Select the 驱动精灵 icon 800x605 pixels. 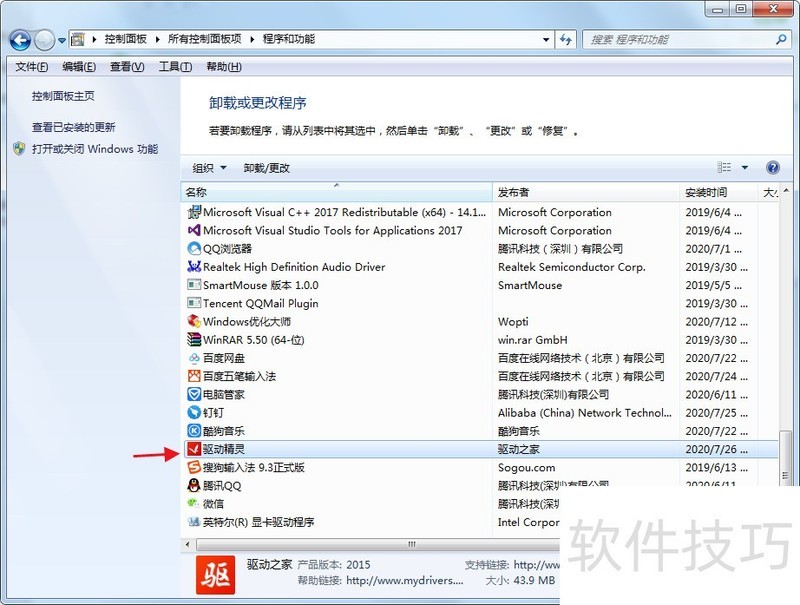(194, 449)
